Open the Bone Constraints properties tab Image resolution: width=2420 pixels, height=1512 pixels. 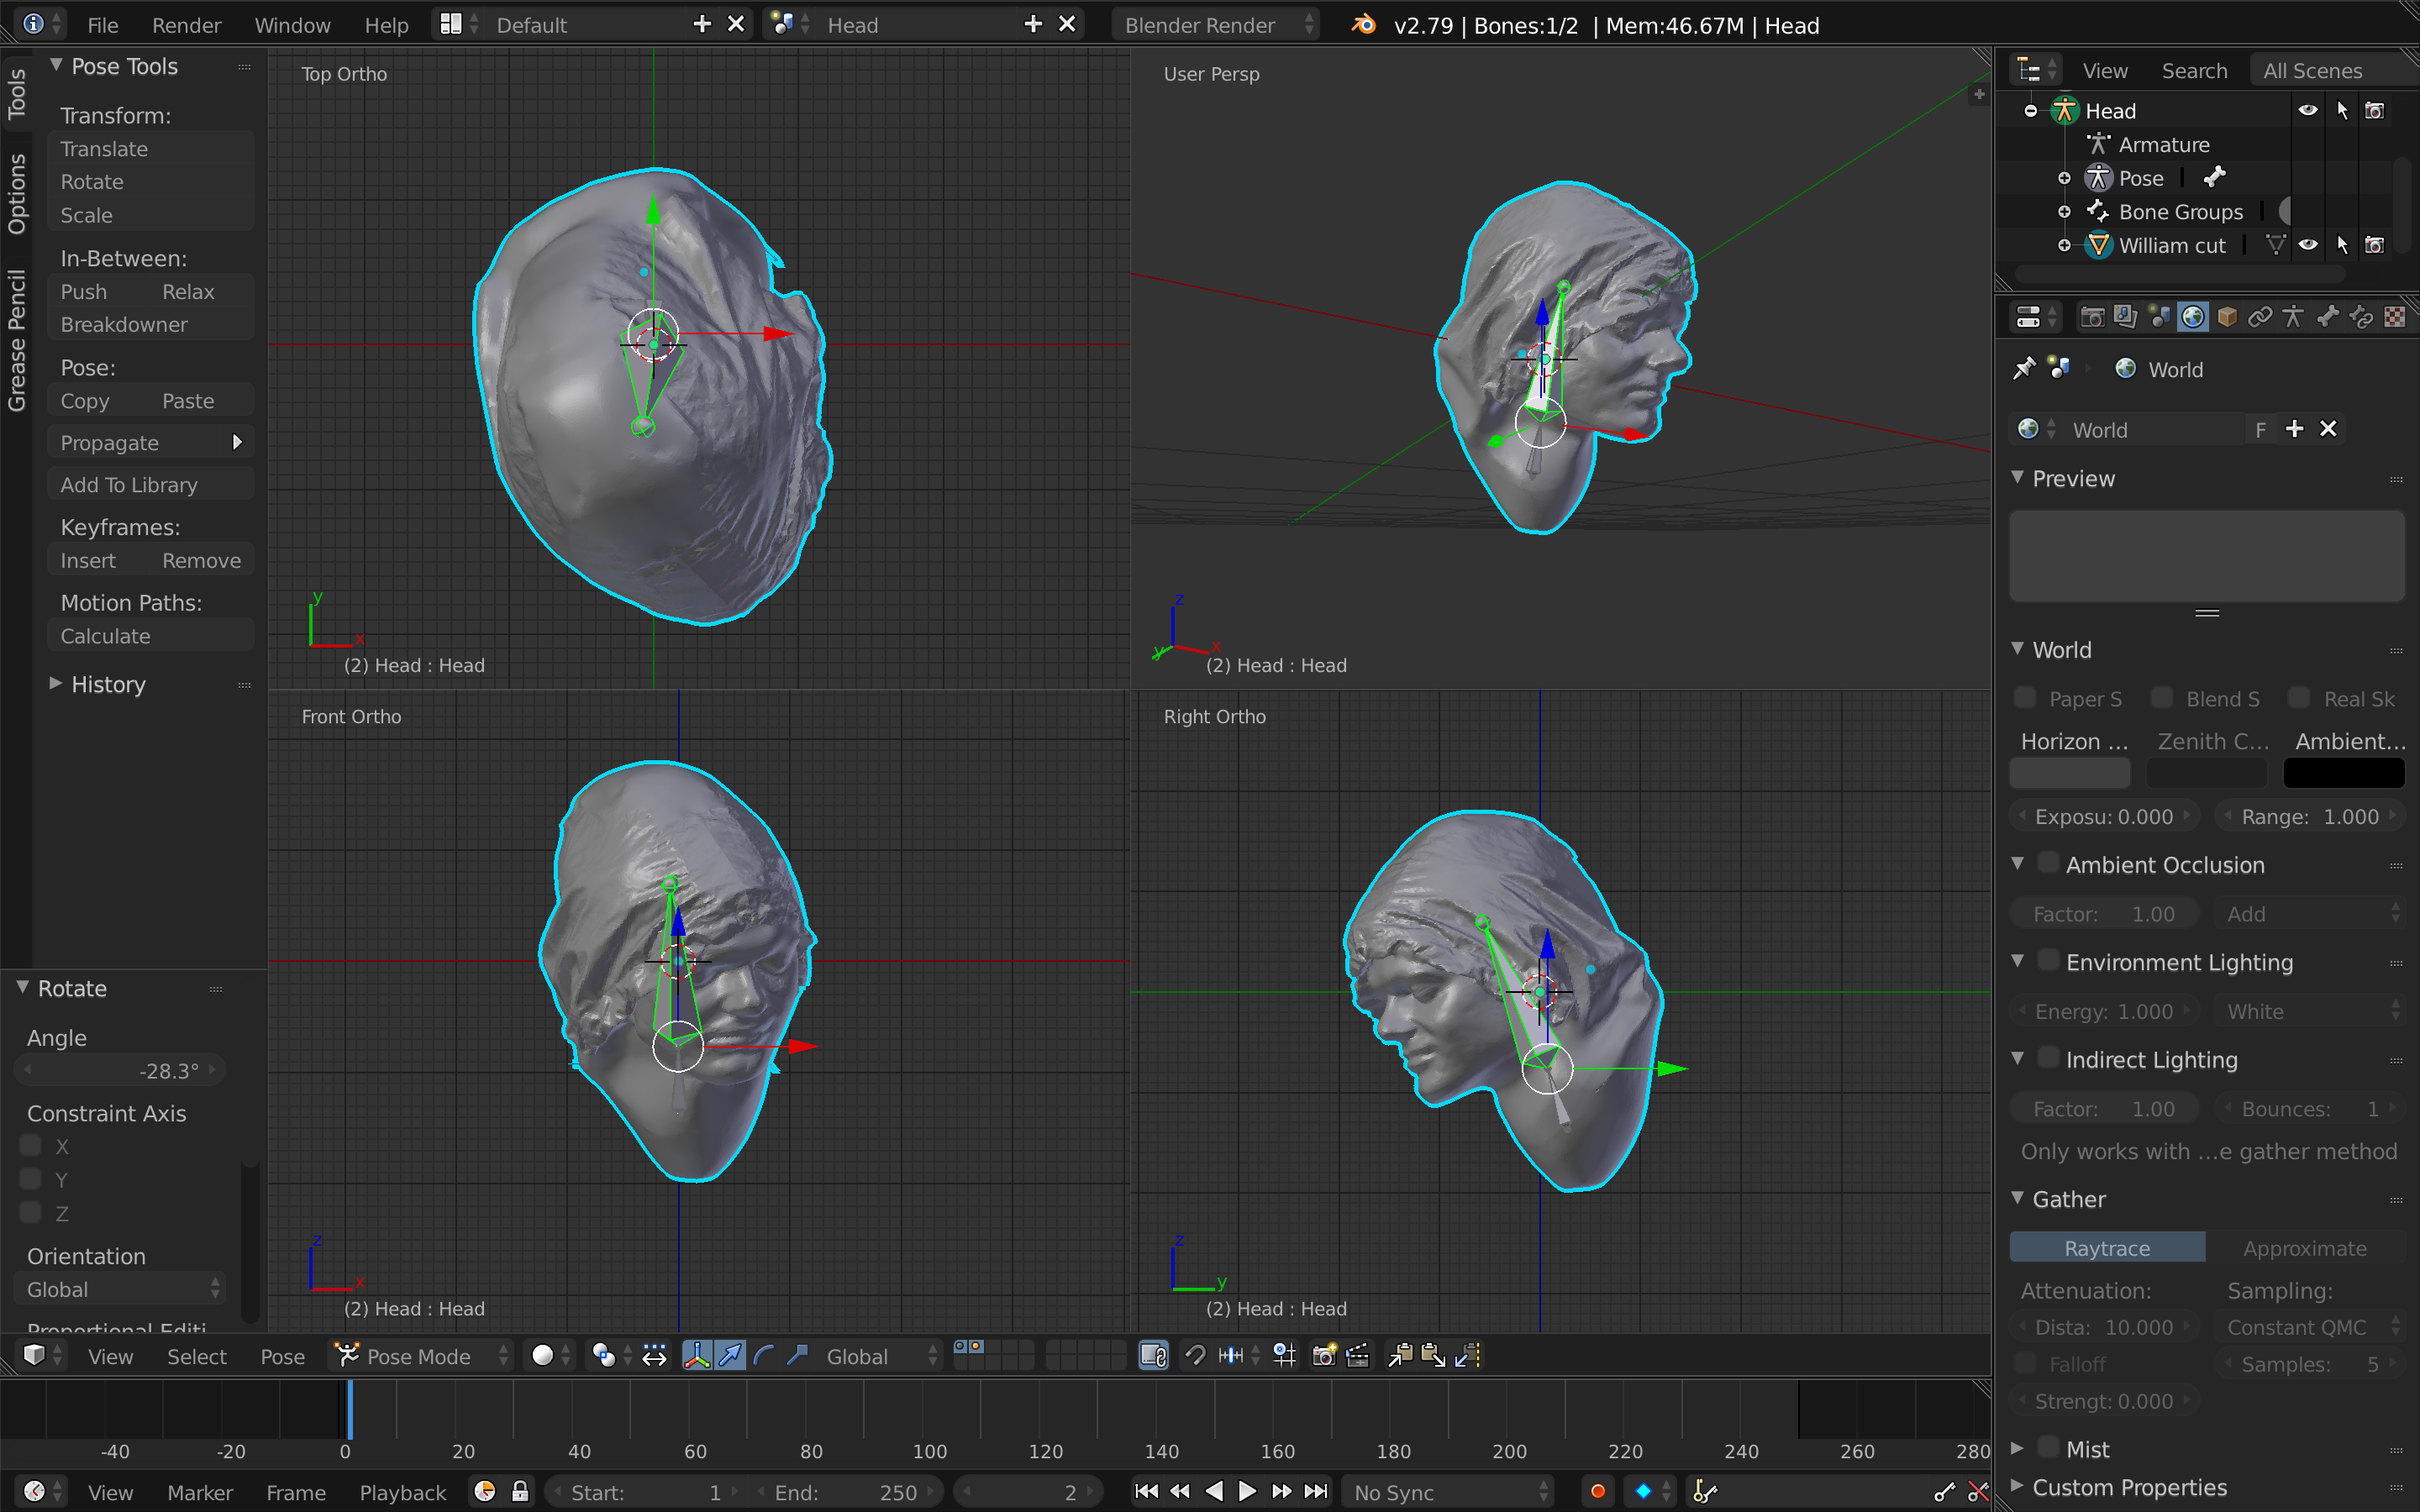pos(2361,317)
